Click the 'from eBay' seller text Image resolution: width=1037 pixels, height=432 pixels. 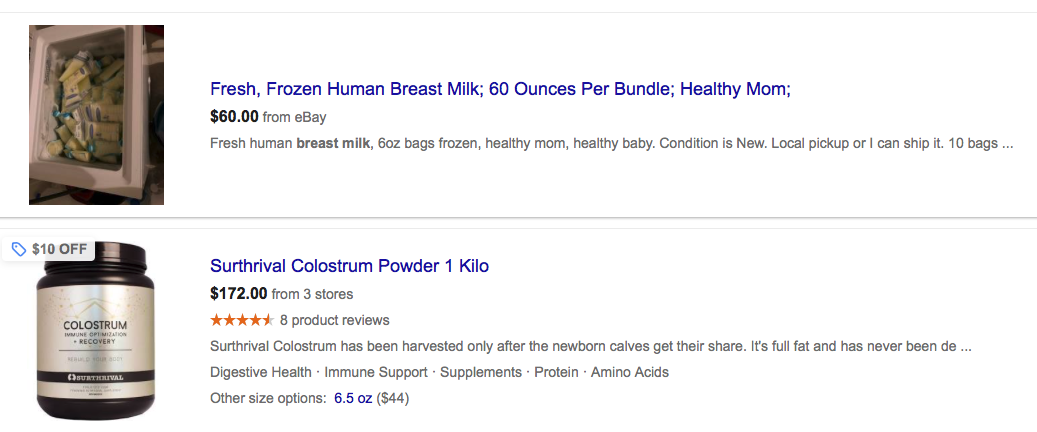[x=294, y=118]
